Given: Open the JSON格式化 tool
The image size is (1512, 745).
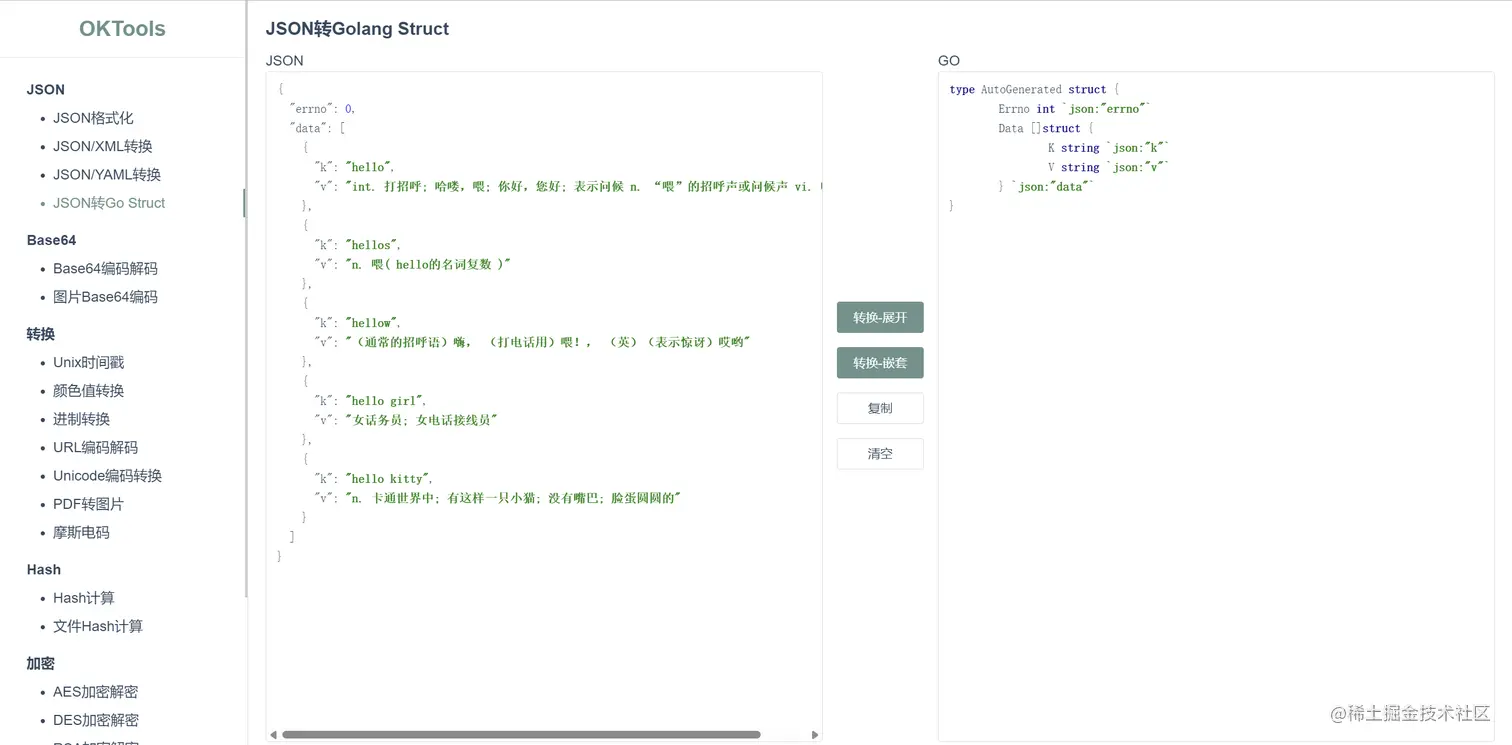Looking at the screenshot, I should (x=93, y=118).
